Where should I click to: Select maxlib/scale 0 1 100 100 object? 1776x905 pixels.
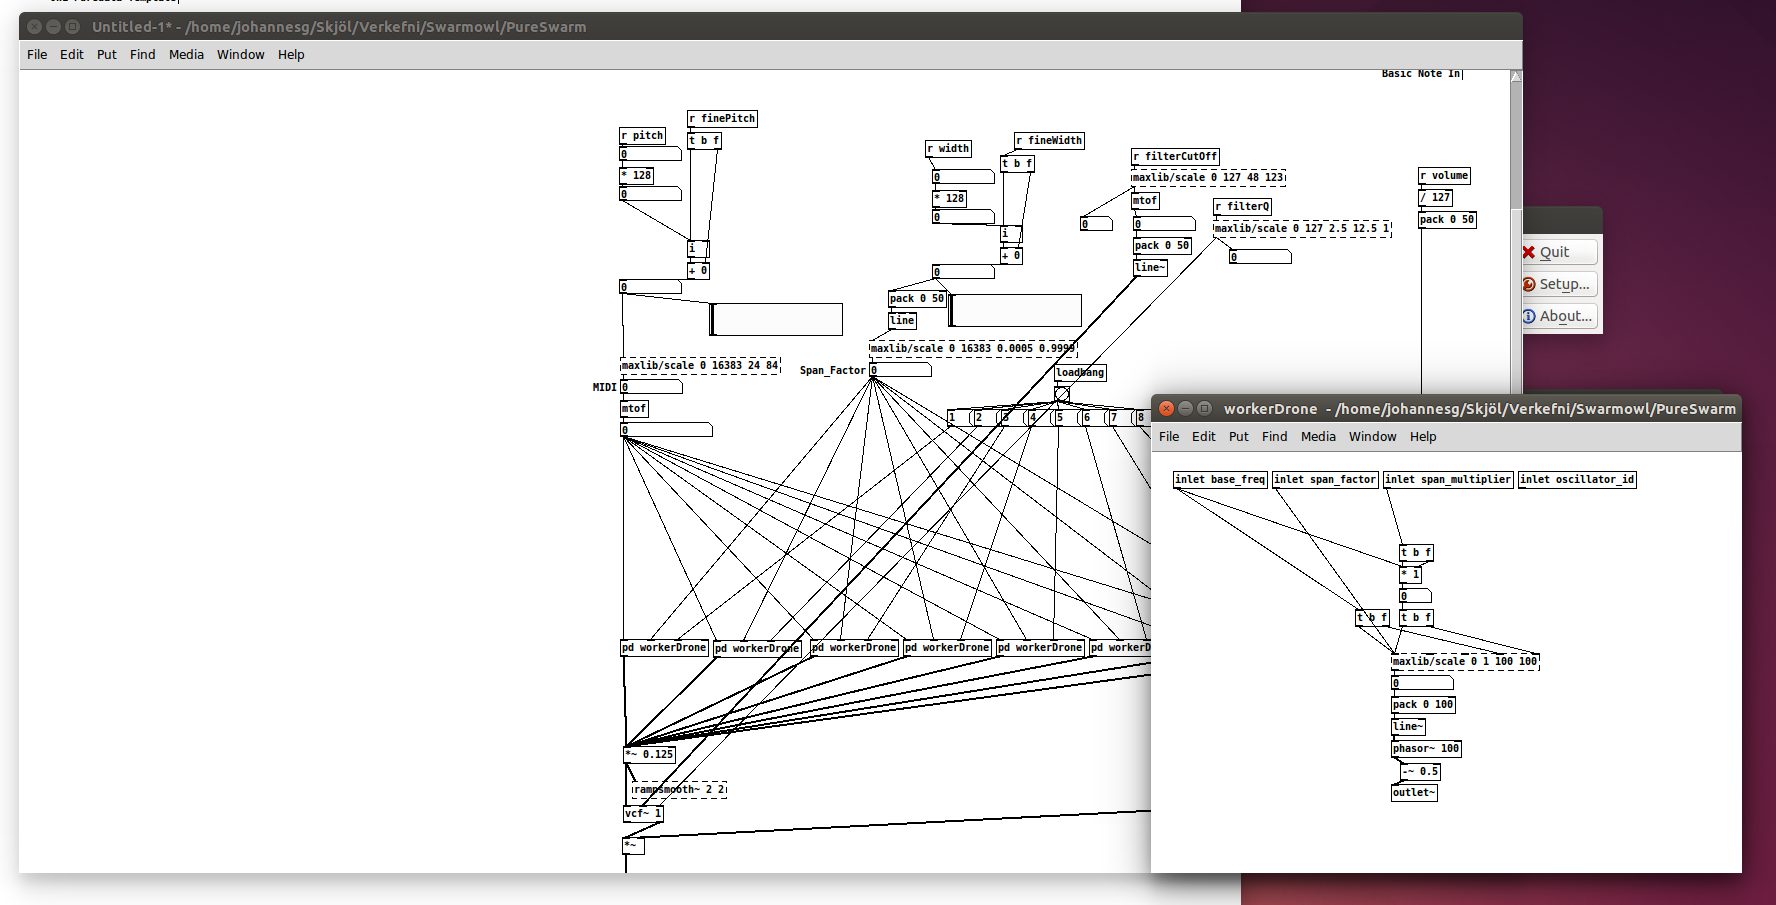pyautogui.click(x=1465, y=661)
